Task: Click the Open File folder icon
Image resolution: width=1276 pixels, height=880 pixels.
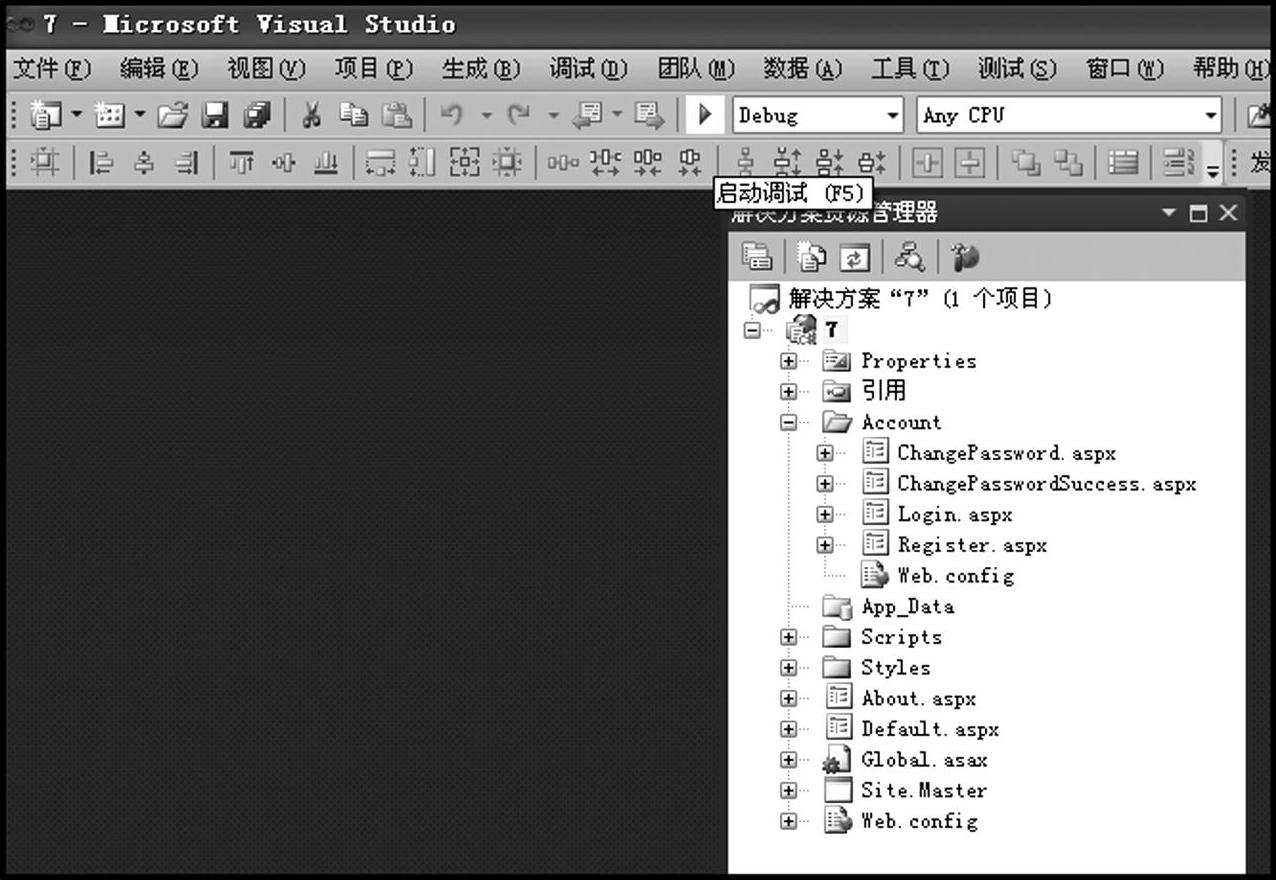Action: 173,116
